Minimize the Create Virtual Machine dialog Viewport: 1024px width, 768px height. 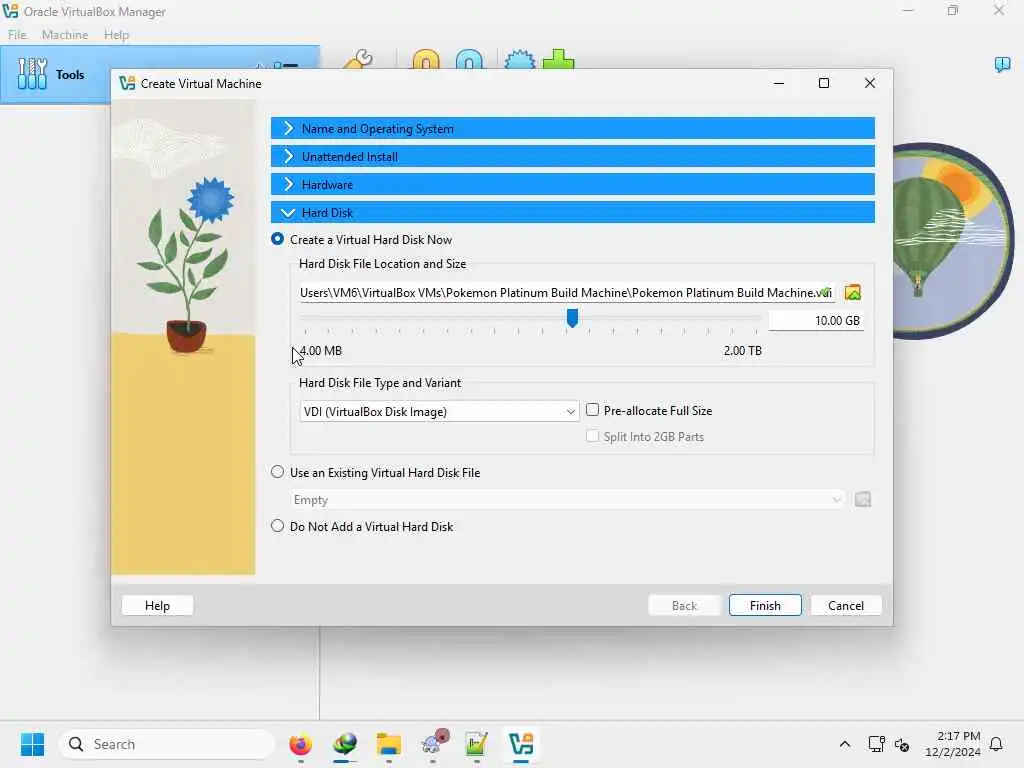[778, 83]
